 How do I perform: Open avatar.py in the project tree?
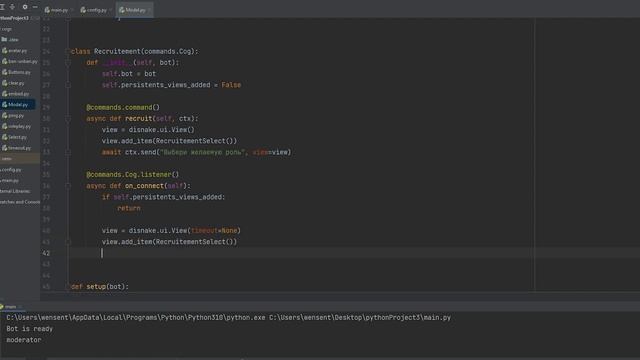point(15,51)
